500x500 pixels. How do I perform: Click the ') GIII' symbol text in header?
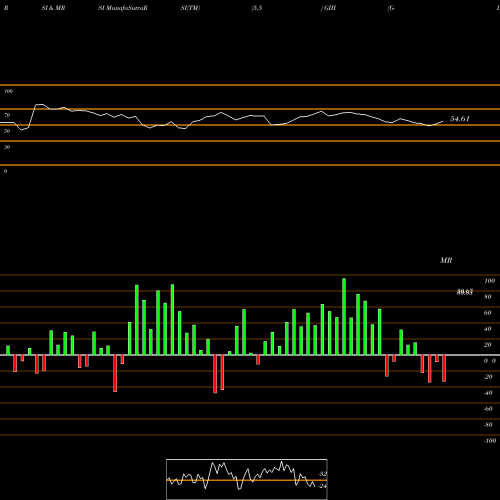pyautogui.click(x=328, y=8)
